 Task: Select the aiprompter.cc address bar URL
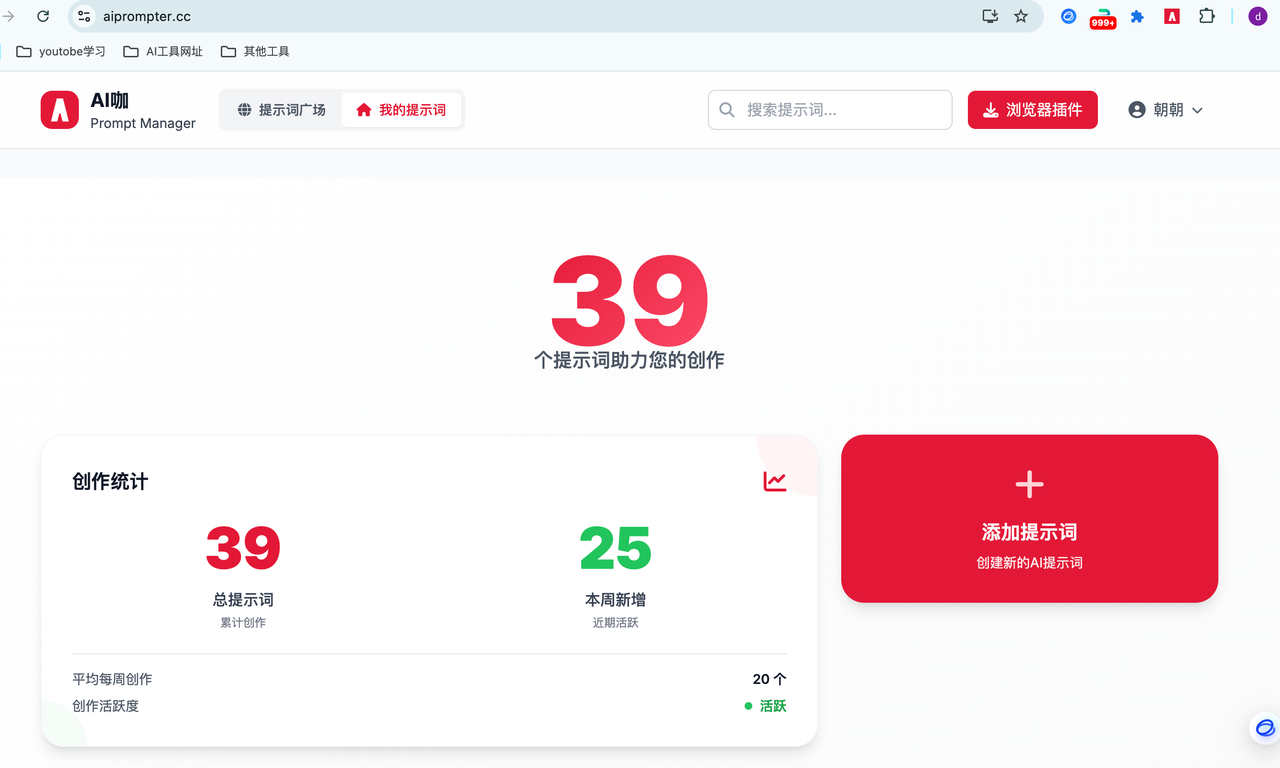tap(147, 16)
